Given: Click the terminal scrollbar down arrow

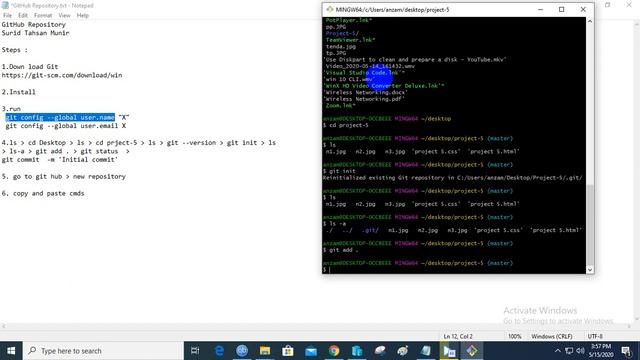Looking at the screenshot, I should 590,270.
